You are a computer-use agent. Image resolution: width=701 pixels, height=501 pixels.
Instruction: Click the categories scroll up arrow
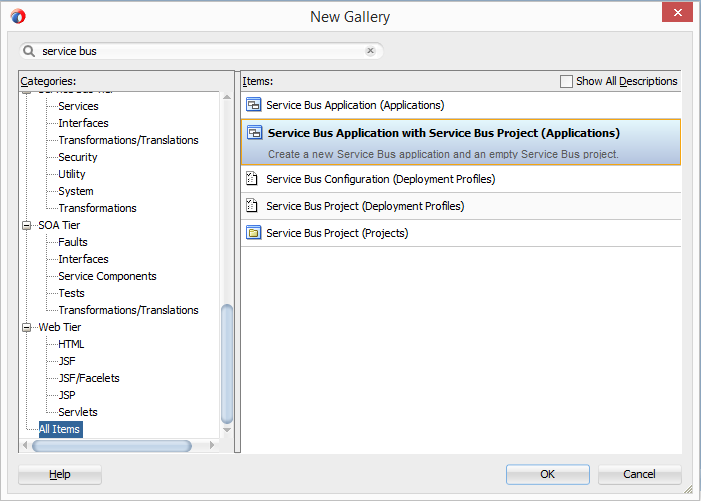227,97
